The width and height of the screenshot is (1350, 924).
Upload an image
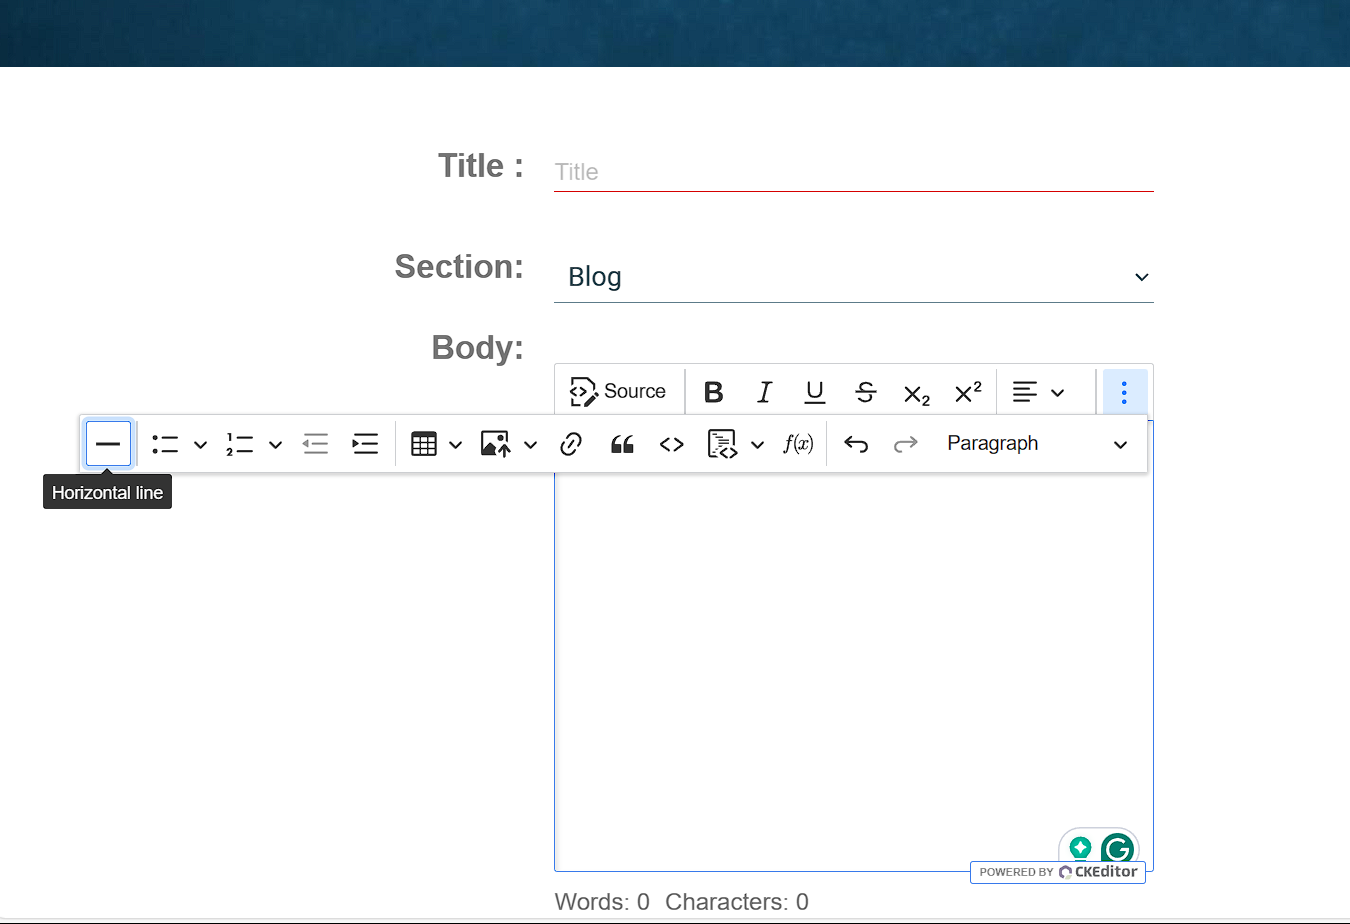494,443
